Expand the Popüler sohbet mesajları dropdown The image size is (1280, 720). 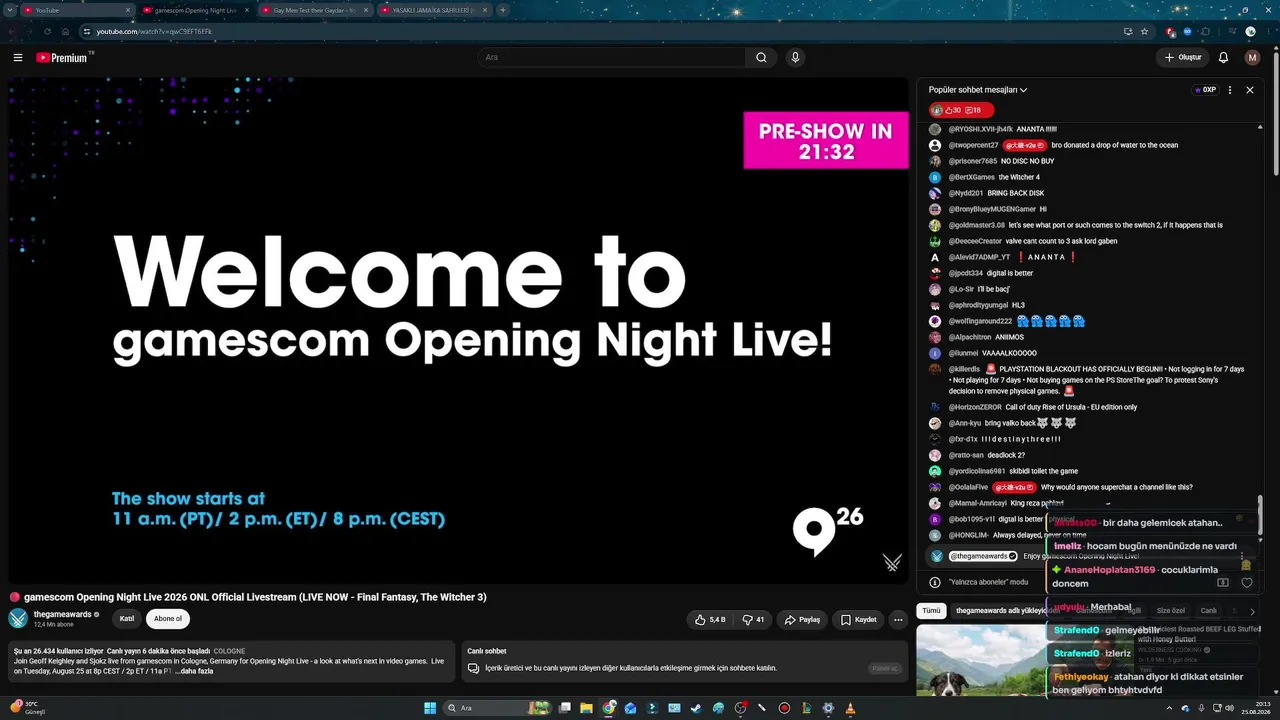click(x=978, y=90)
